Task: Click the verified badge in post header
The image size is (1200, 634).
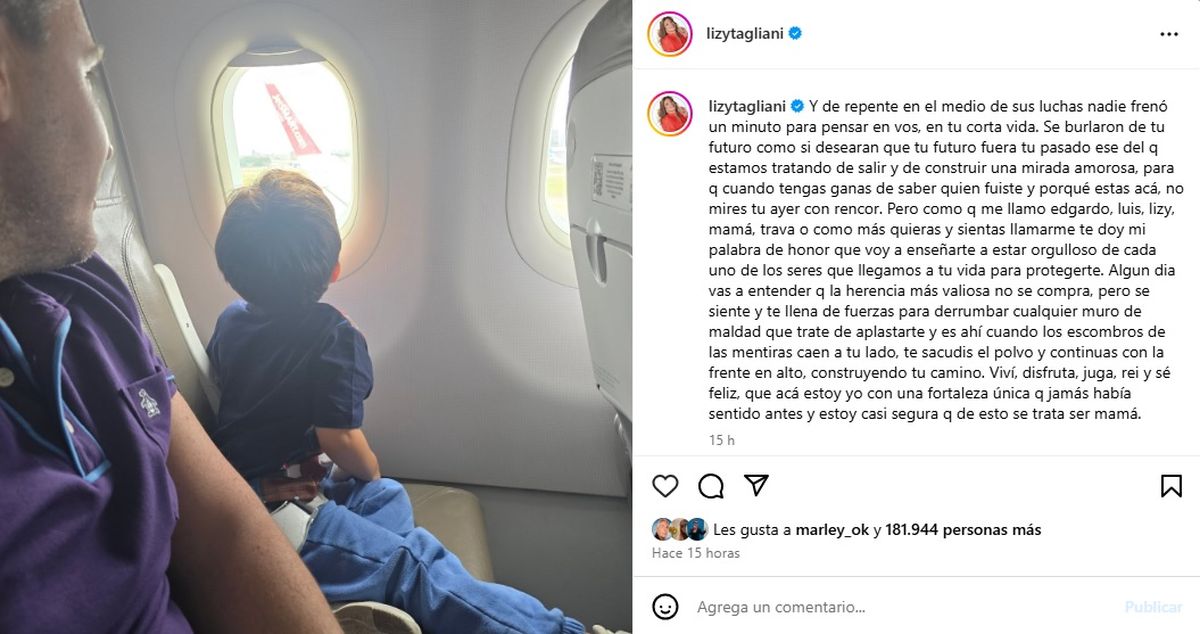Action: point(795,33)
